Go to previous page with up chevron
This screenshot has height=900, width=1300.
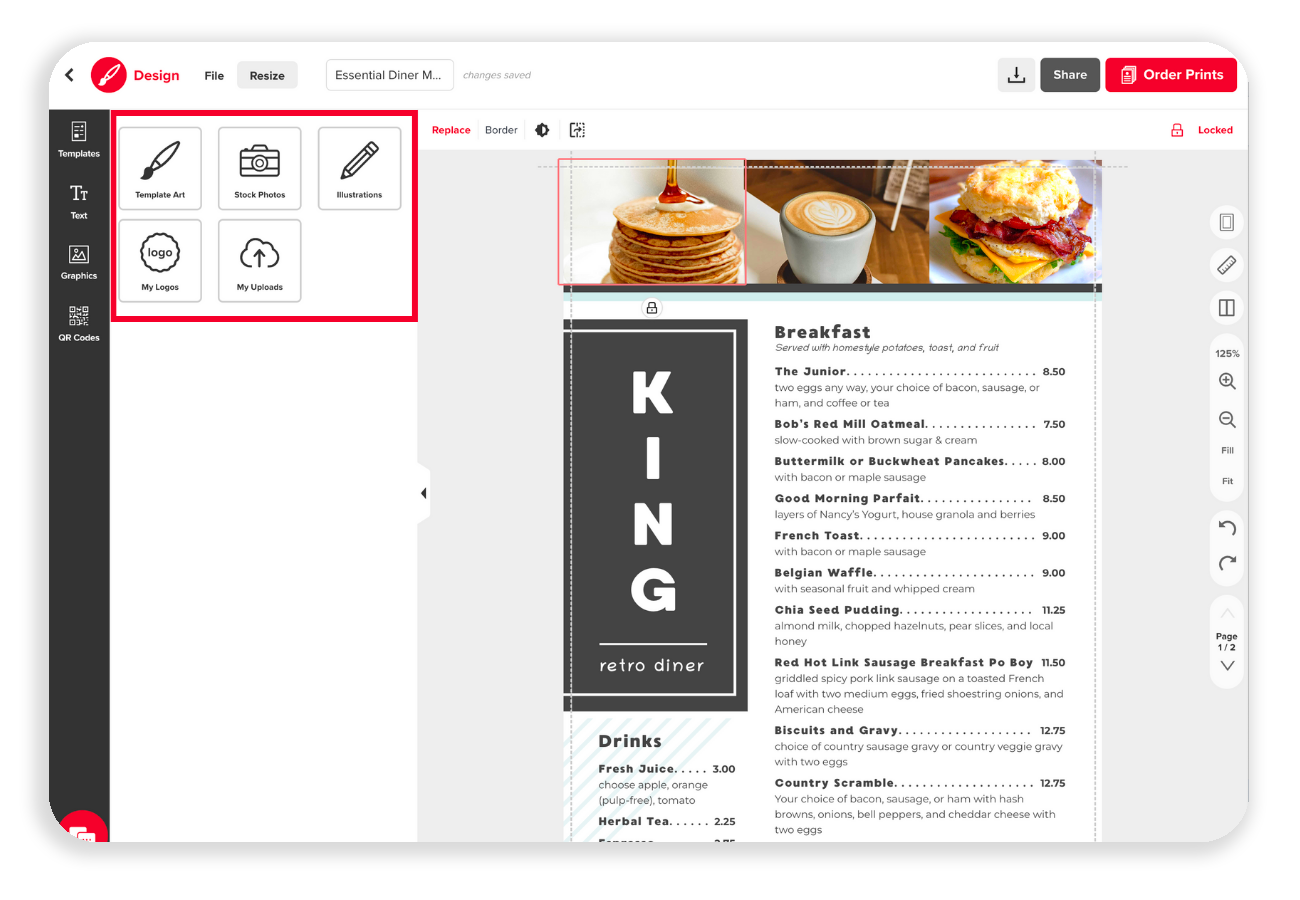coord(1227,613)
